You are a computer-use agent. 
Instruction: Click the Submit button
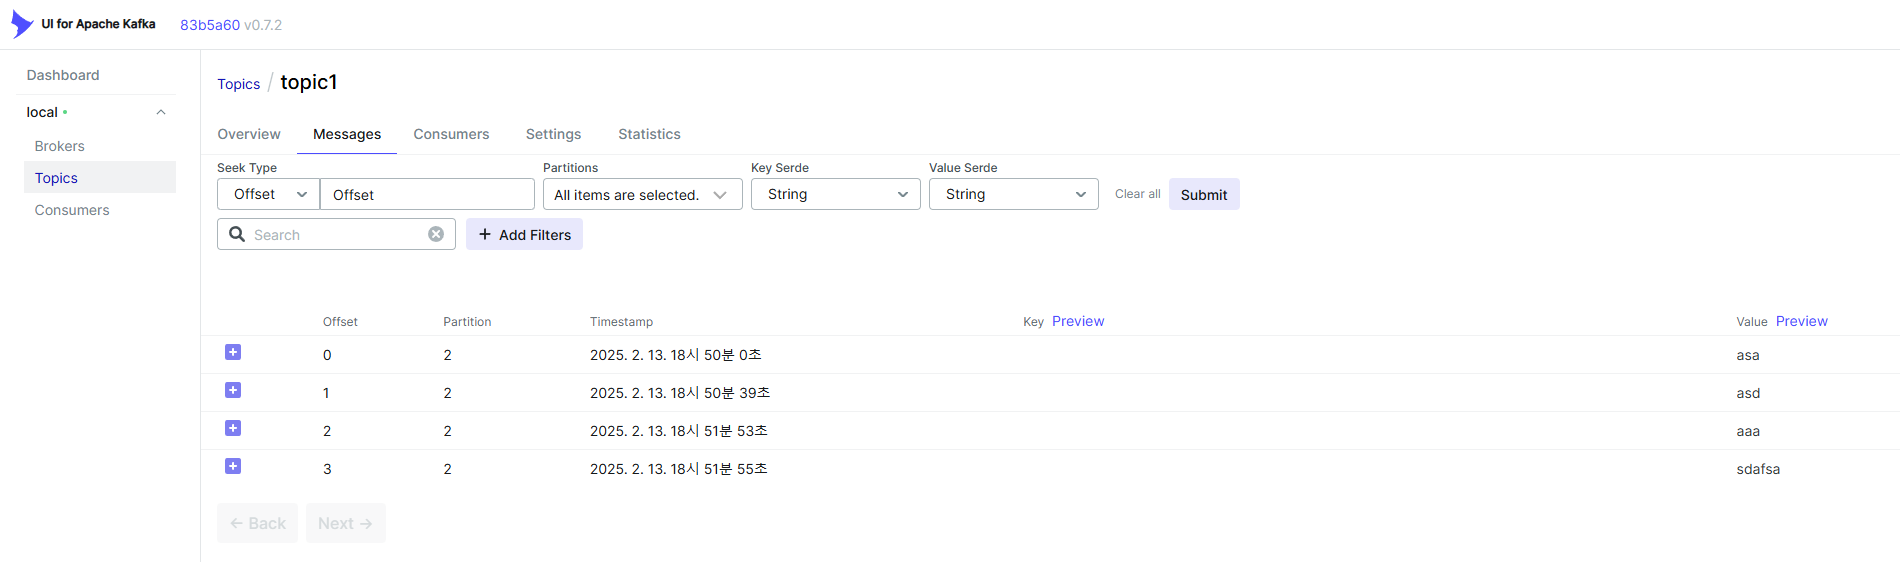[x=1204, y=194]
